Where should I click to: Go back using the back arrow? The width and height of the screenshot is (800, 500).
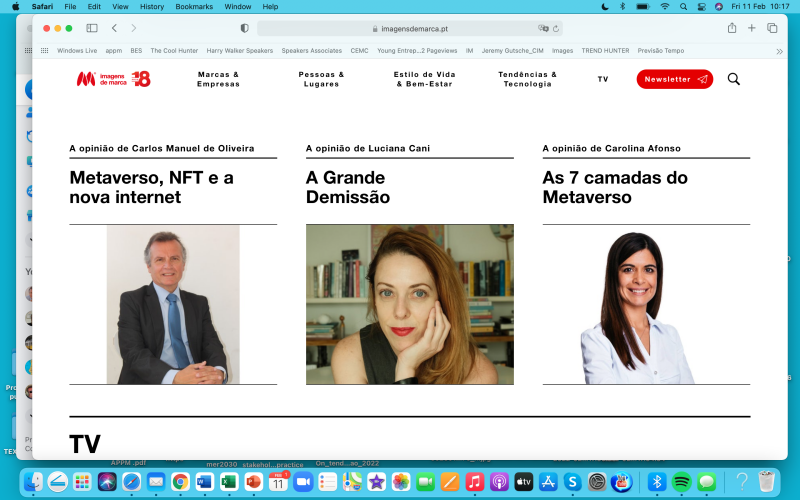click(114, 28)
